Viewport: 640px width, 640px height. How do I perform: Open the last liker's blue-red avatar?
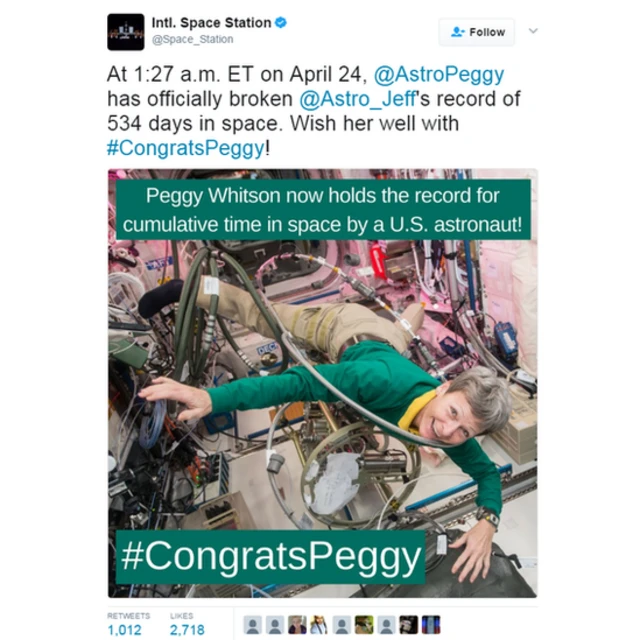point(431,625)
